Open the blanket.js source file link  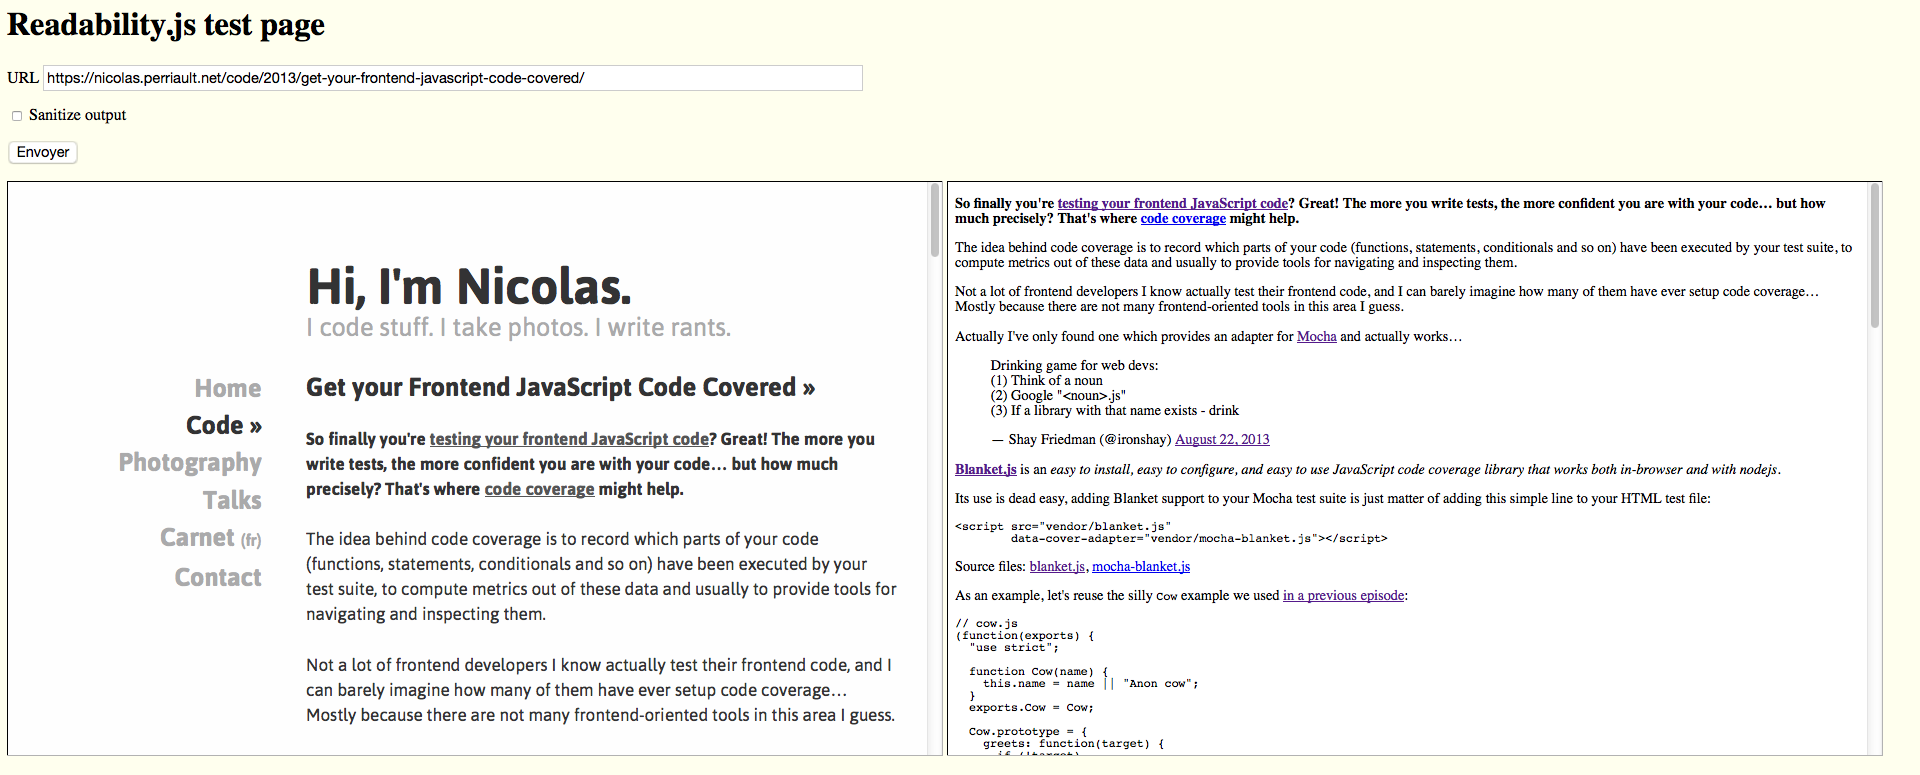pyautogui.click(x=1057, y=567)
